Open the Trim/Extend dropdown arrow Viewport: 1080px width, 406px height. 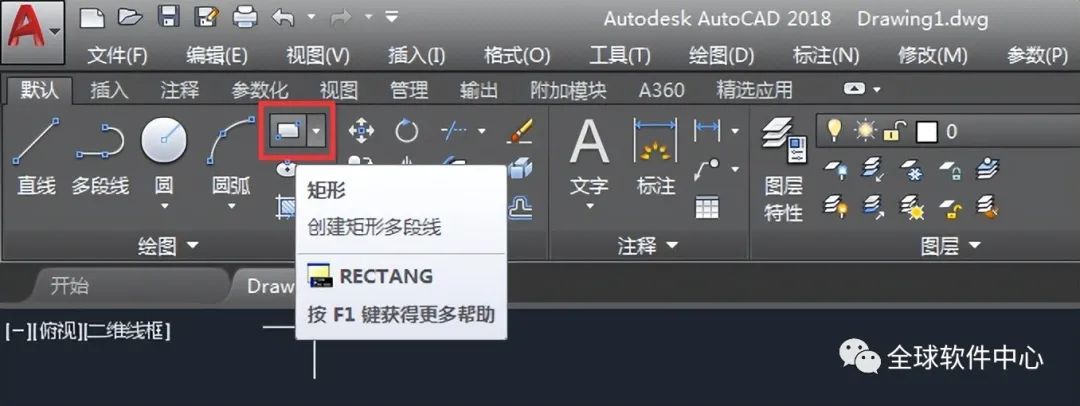[x=481, y=130]
